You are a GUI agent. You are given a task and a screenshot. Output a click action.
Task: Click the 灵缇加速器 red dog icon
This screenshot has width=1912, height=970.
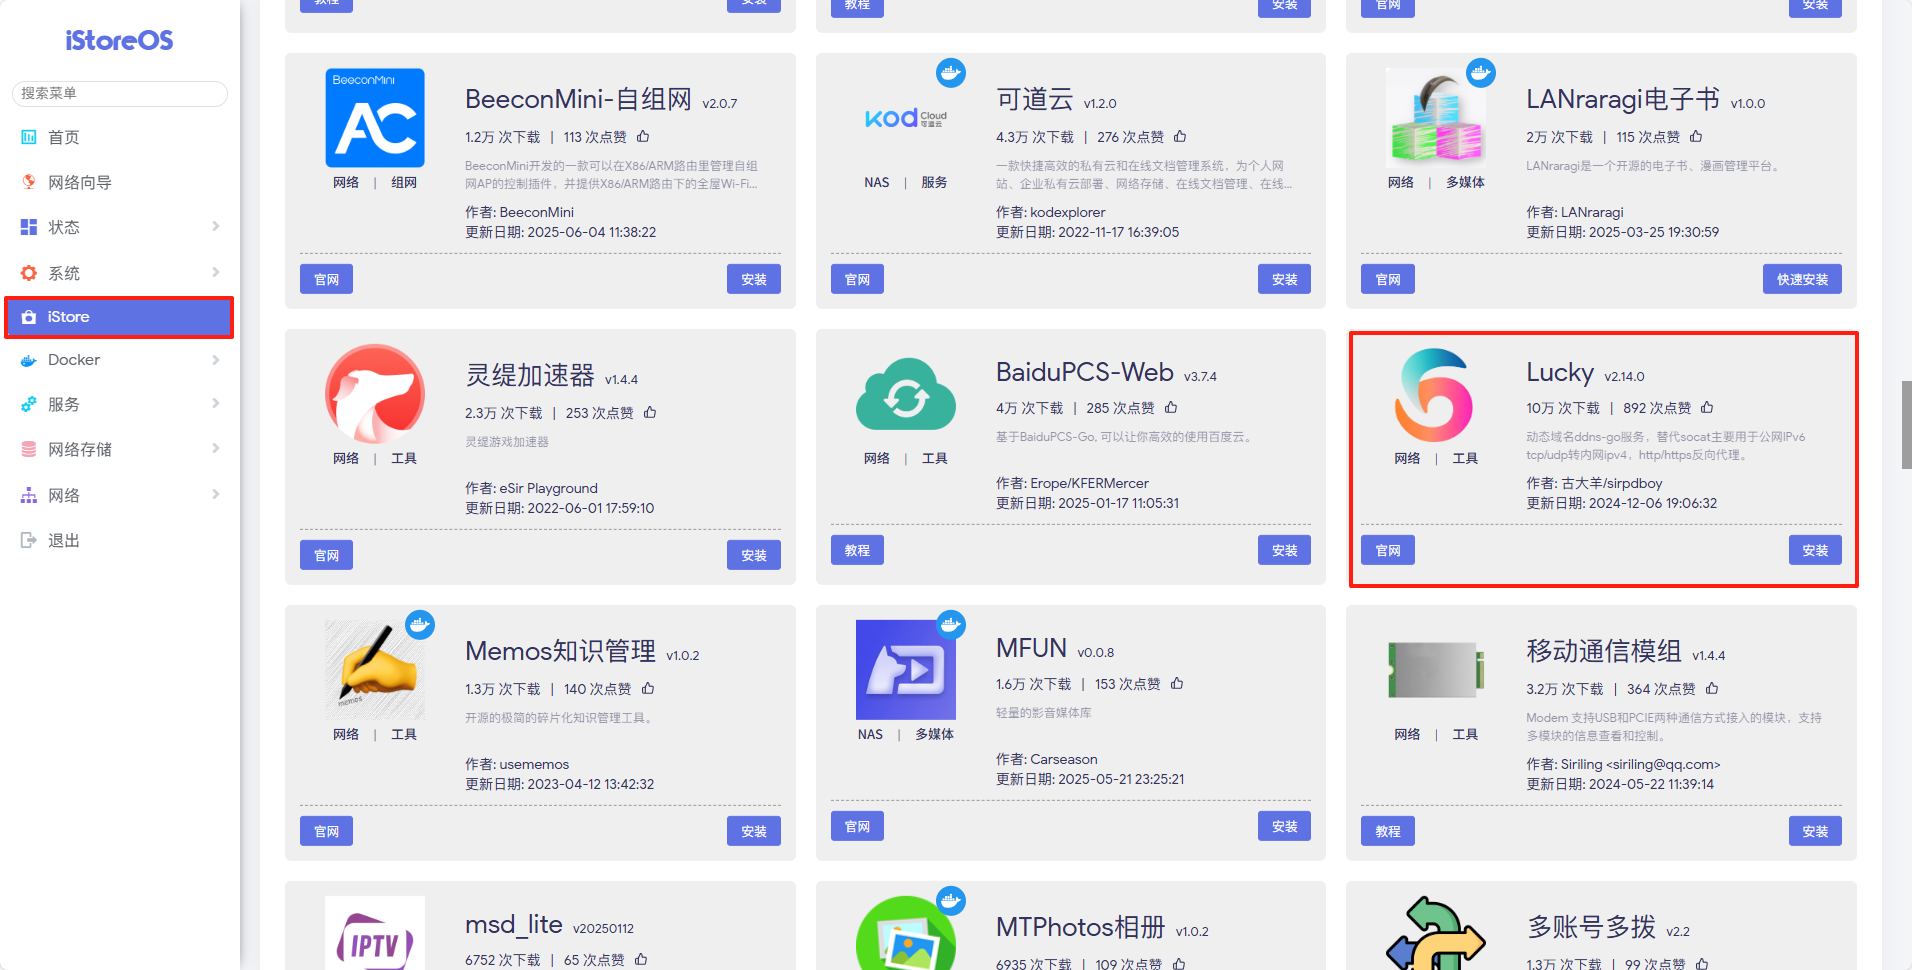click(375, 394)
